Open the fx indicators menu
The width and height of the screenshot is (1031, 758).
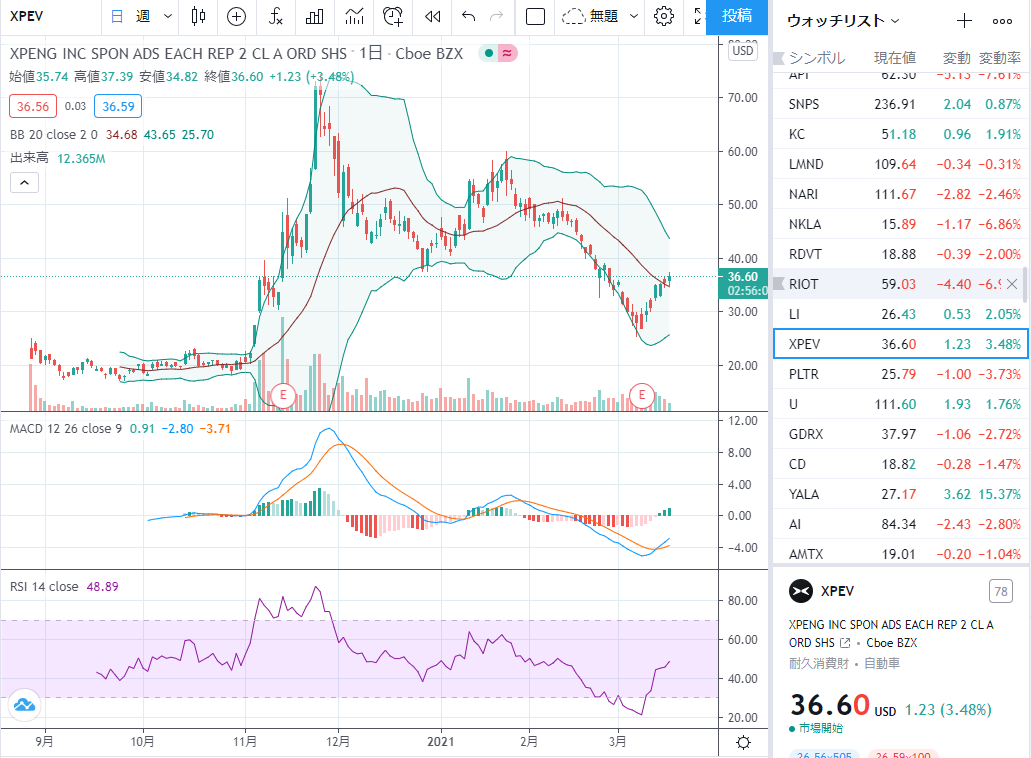click(x=276, y=16)
